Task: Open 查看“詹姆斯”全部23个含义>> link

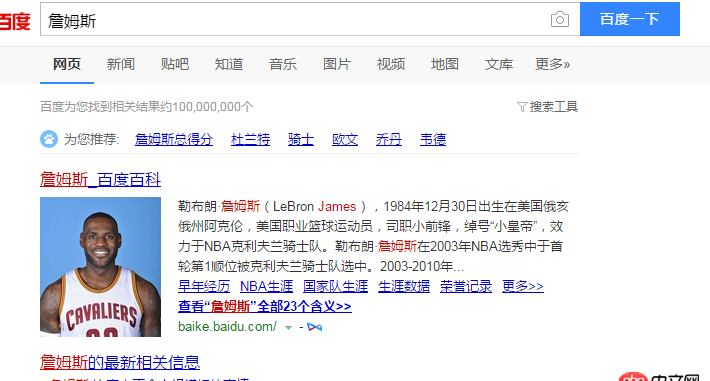Action: (x=265, y=307)
